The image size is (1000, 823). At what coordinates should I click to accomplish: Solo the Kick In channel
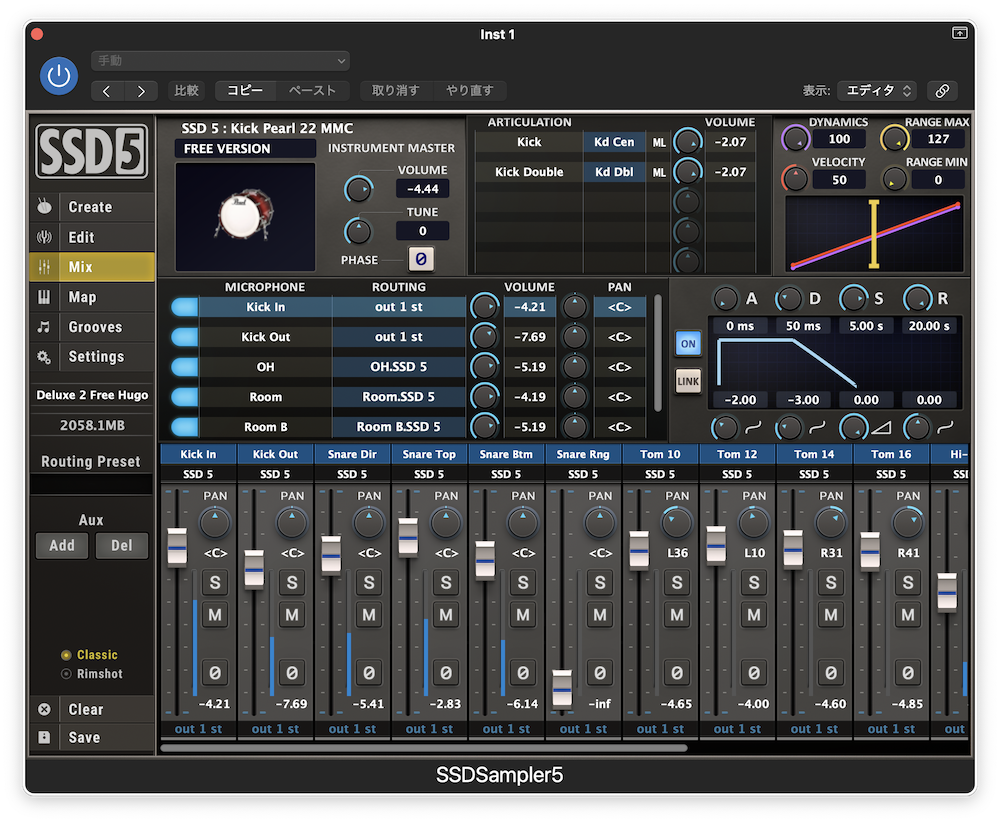click(215, 582)
